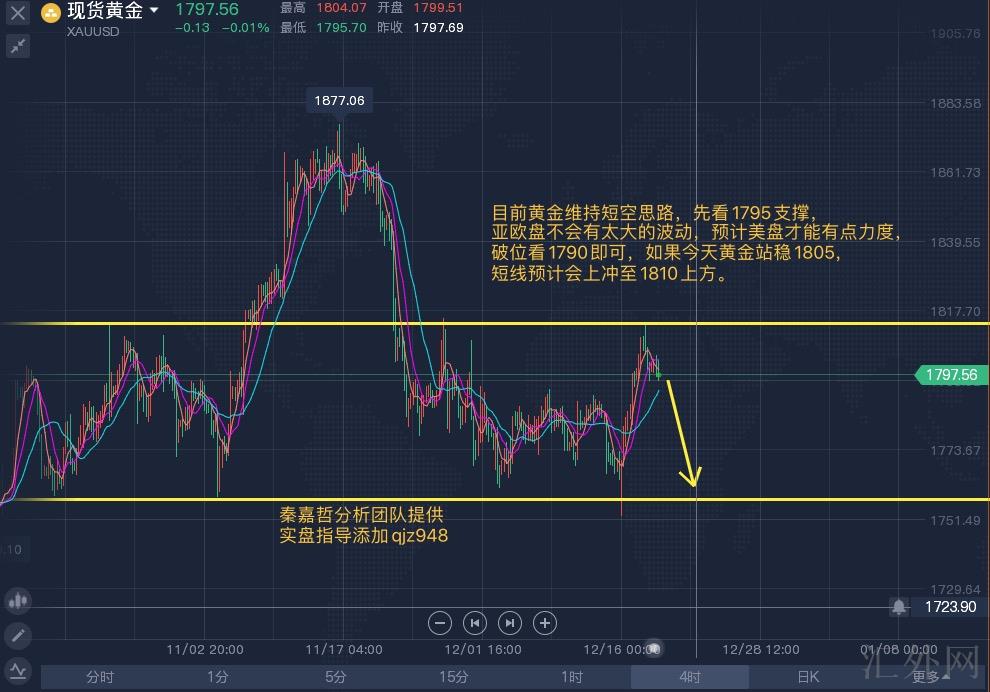990x692 pixels.
Task: Click the 1817.70 price axis label
Action: point(955,311)
